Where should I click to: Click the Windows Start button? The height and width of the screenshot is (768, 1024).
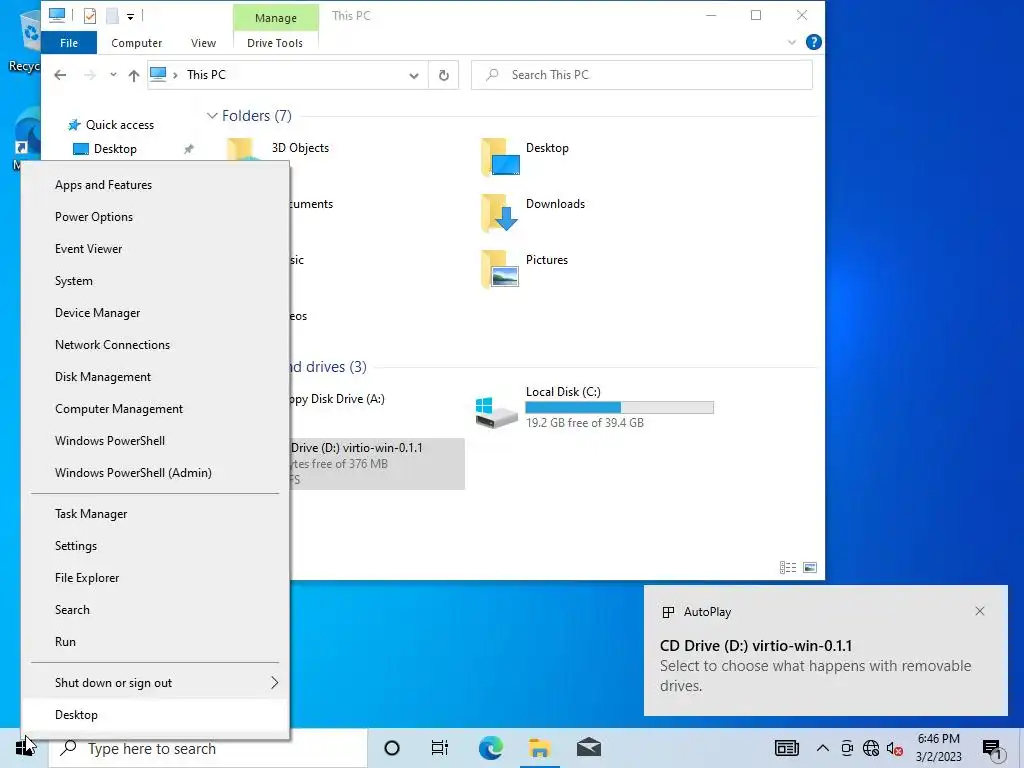click(x=24, y=748)
